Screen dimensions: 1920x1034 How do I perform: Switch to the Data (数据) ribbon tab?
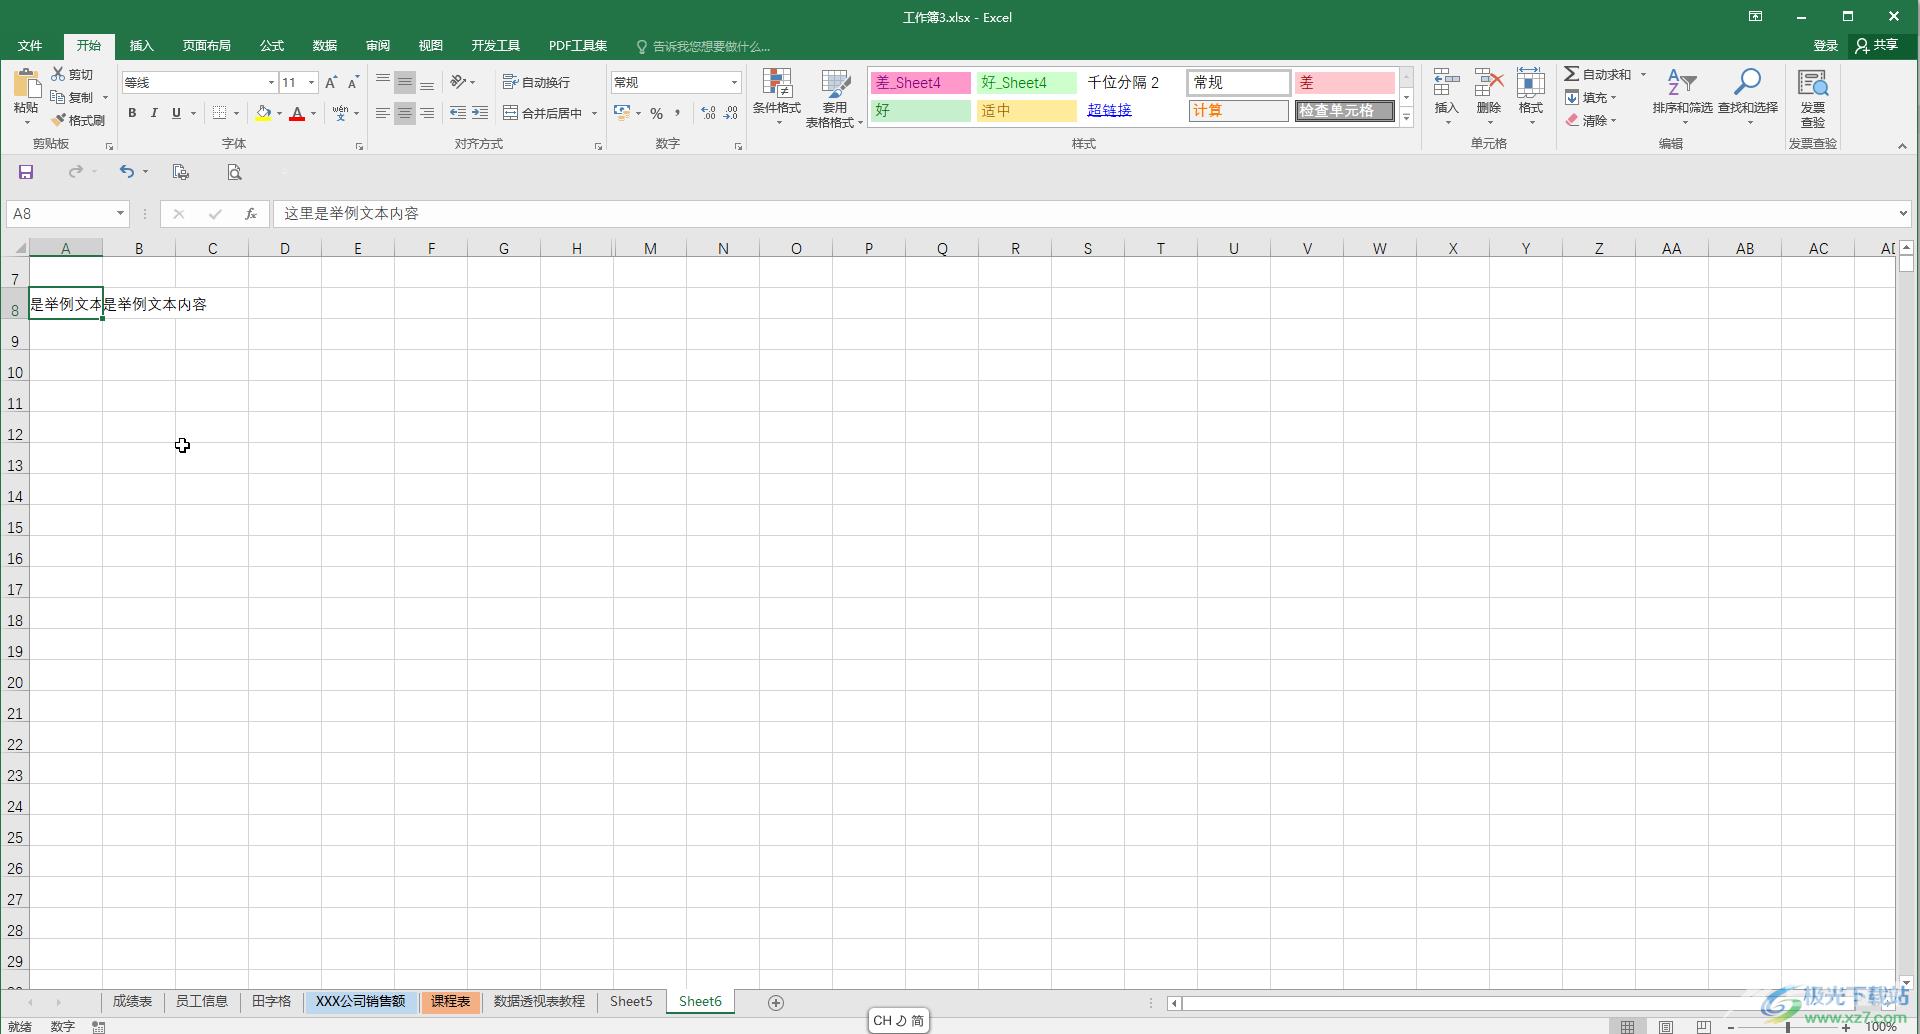tap(325, 46)
